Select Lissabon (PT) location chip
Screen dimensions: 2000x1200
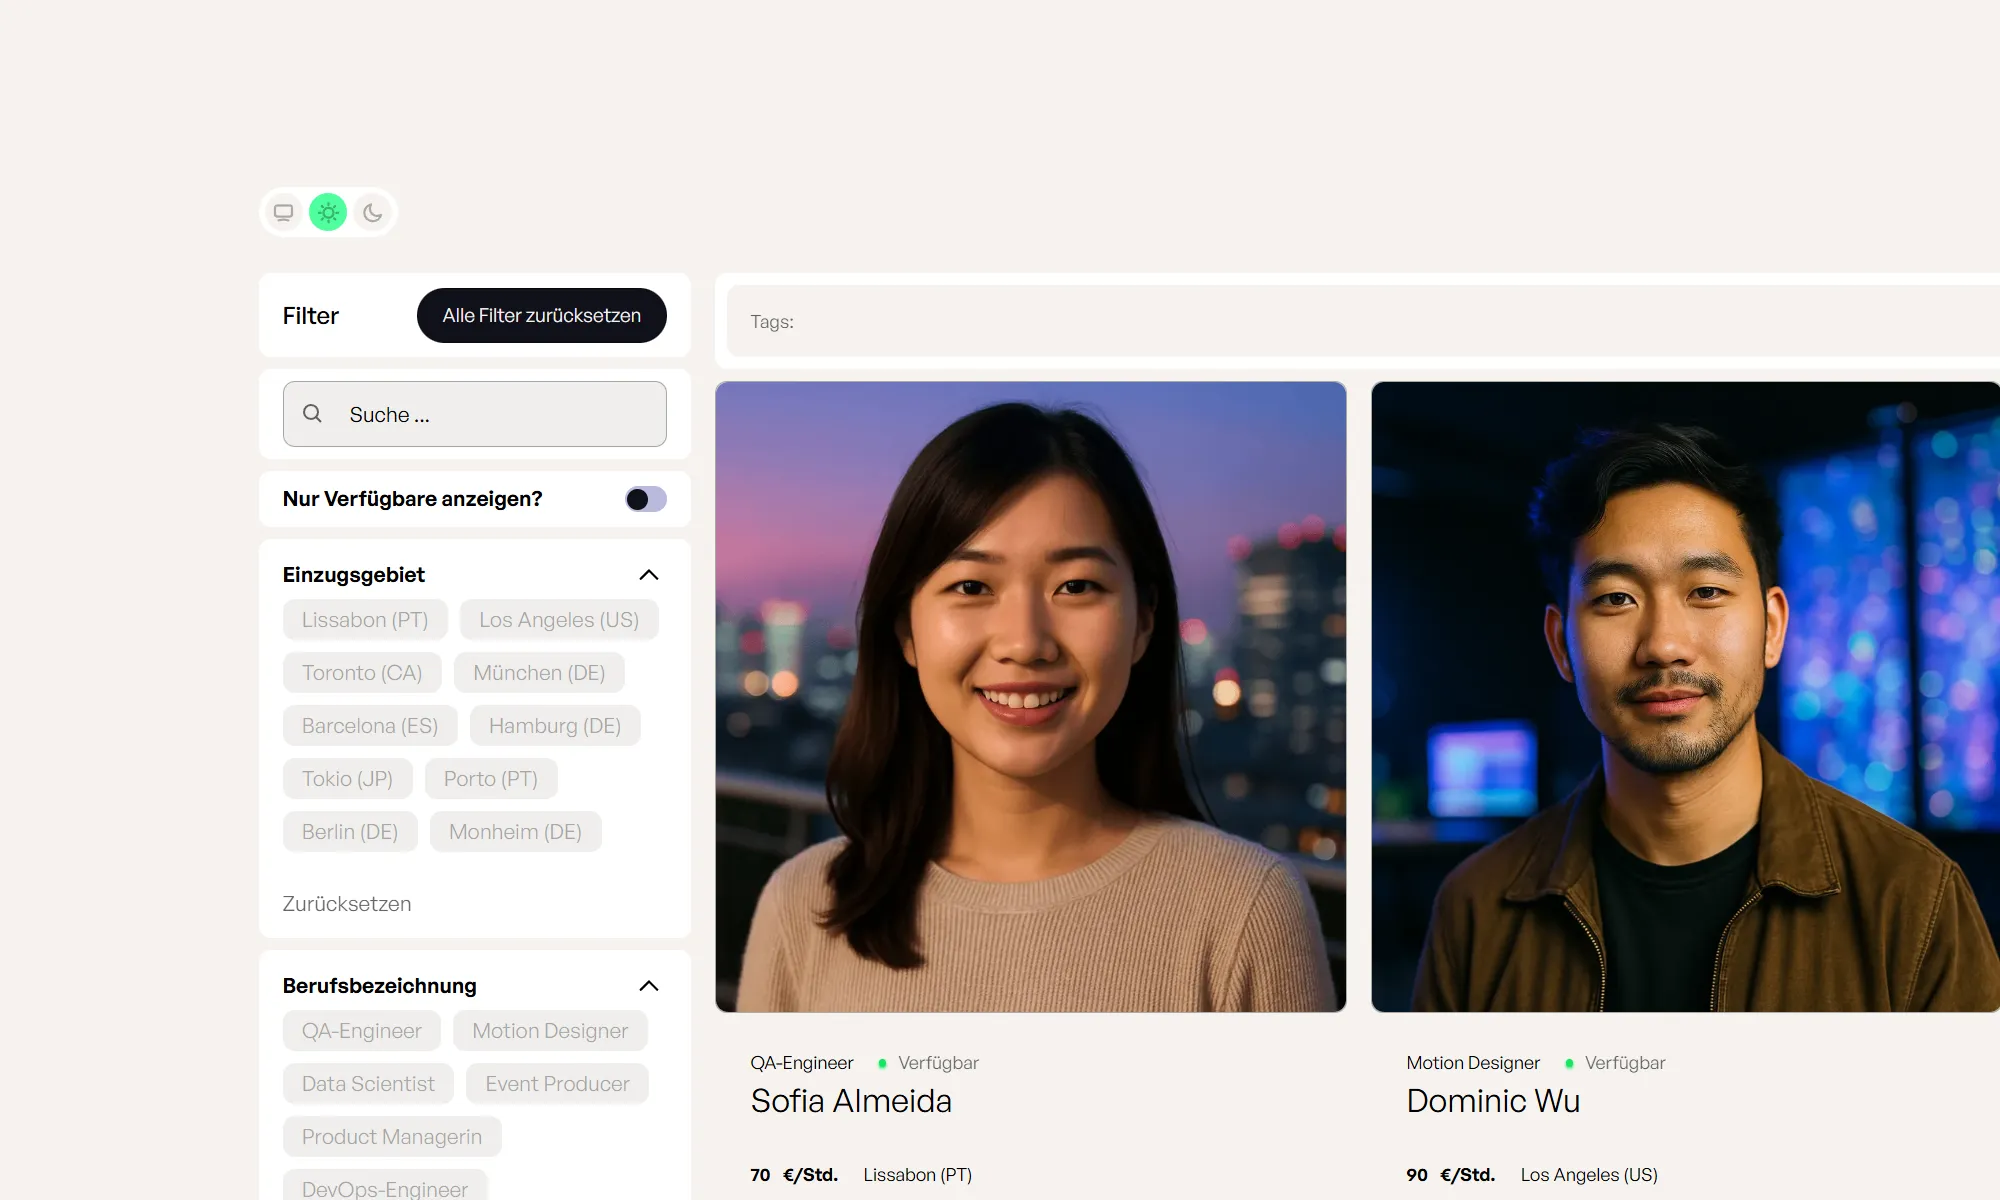coord(365,620)
